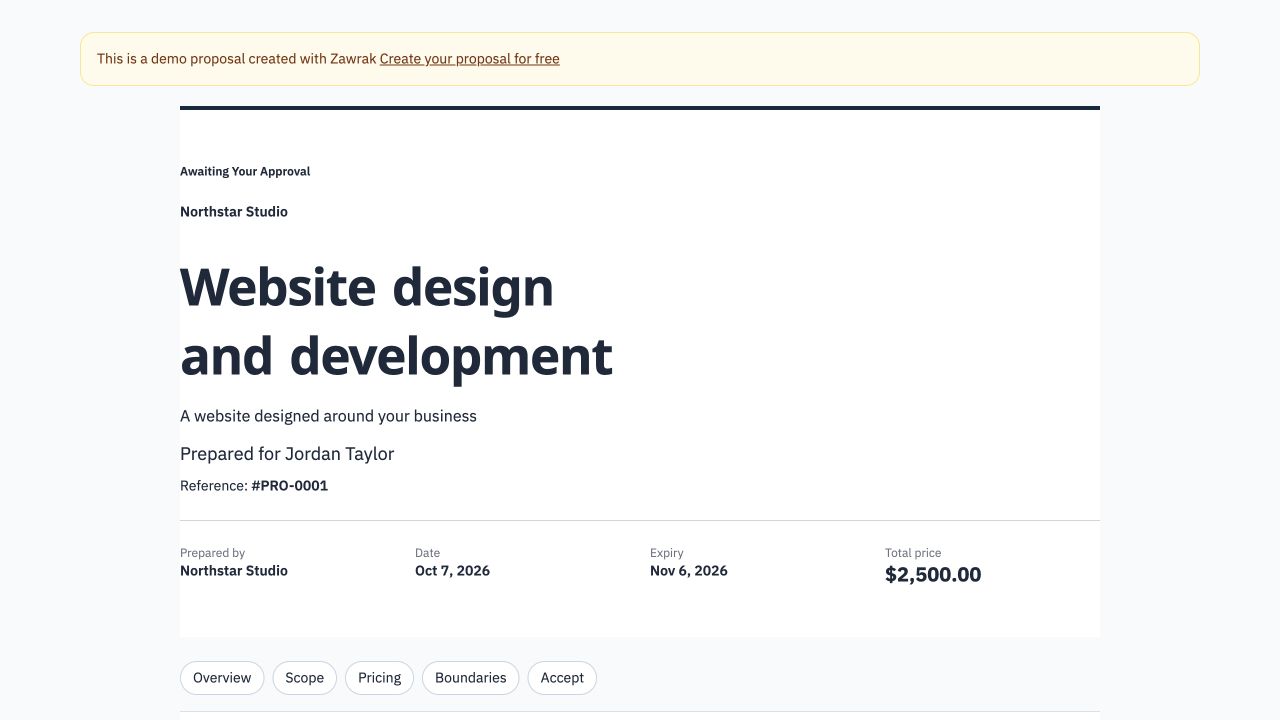Click the 'Awaiting Your Approval' status text
1280x720 pixels.
coord(245,172)
